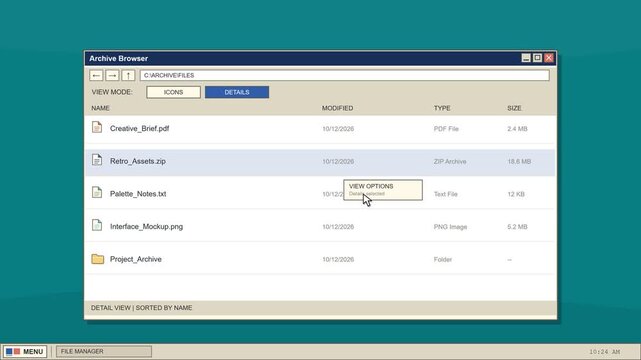Click the ZIP Archive type cell
This screenshot has height=360, width=641.
click(450, 161)
